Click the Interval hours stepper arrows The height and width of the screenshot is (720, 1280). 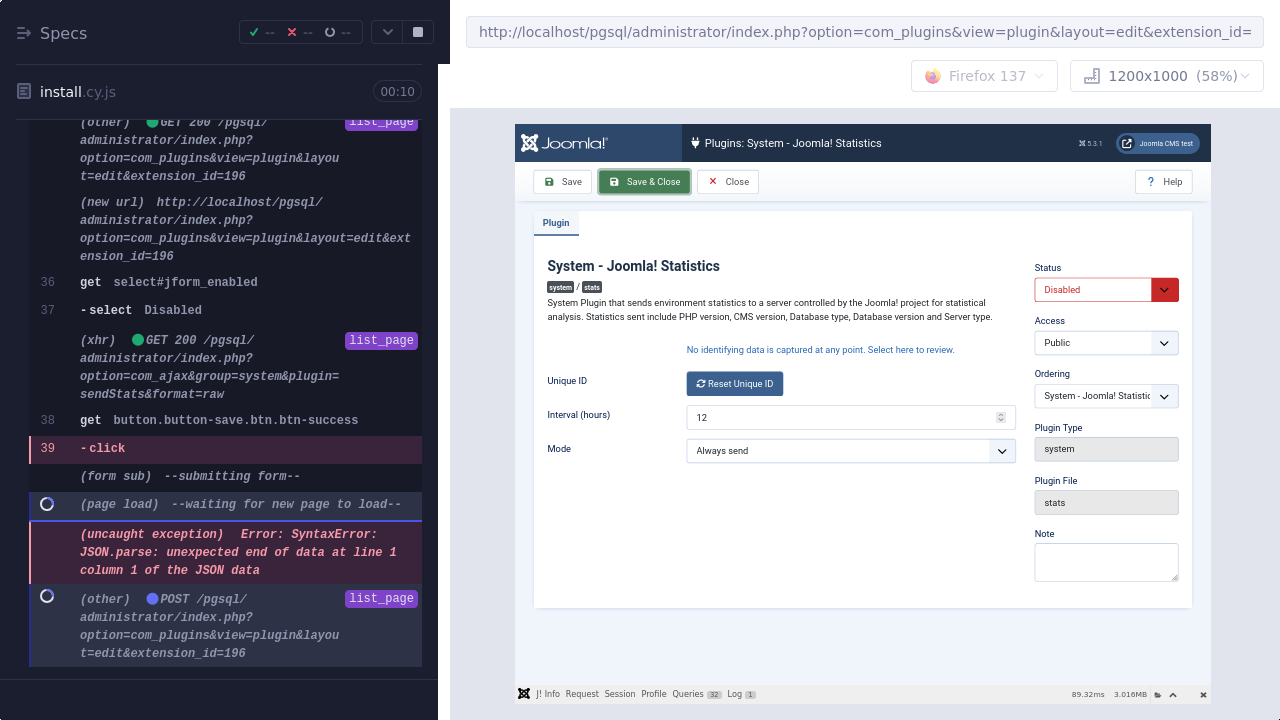pos(1001,418)
